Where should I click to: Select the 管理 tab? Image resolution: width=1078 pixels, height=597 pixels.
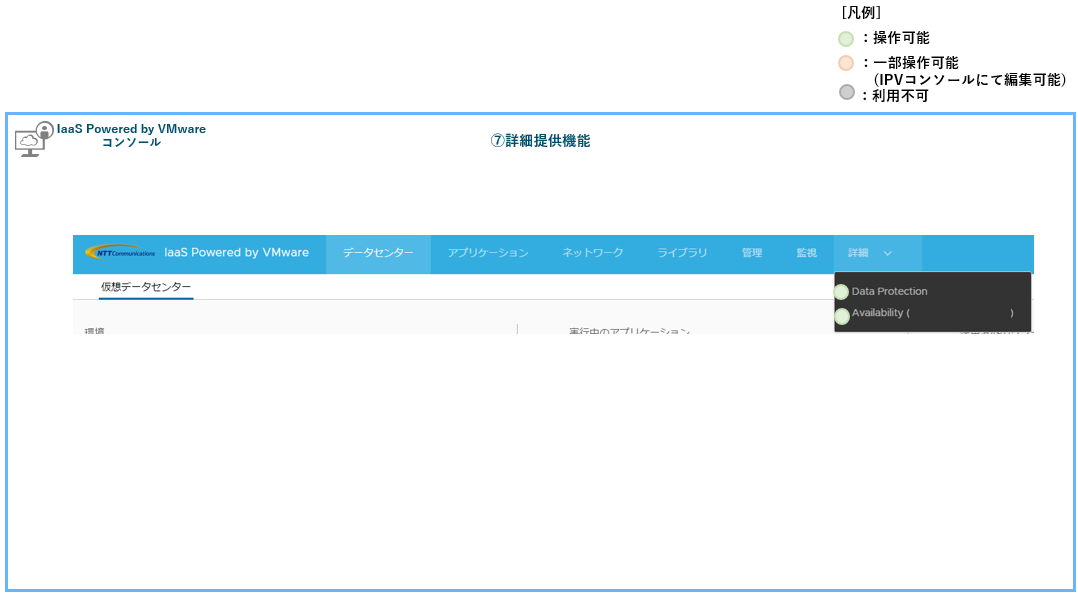751,253
